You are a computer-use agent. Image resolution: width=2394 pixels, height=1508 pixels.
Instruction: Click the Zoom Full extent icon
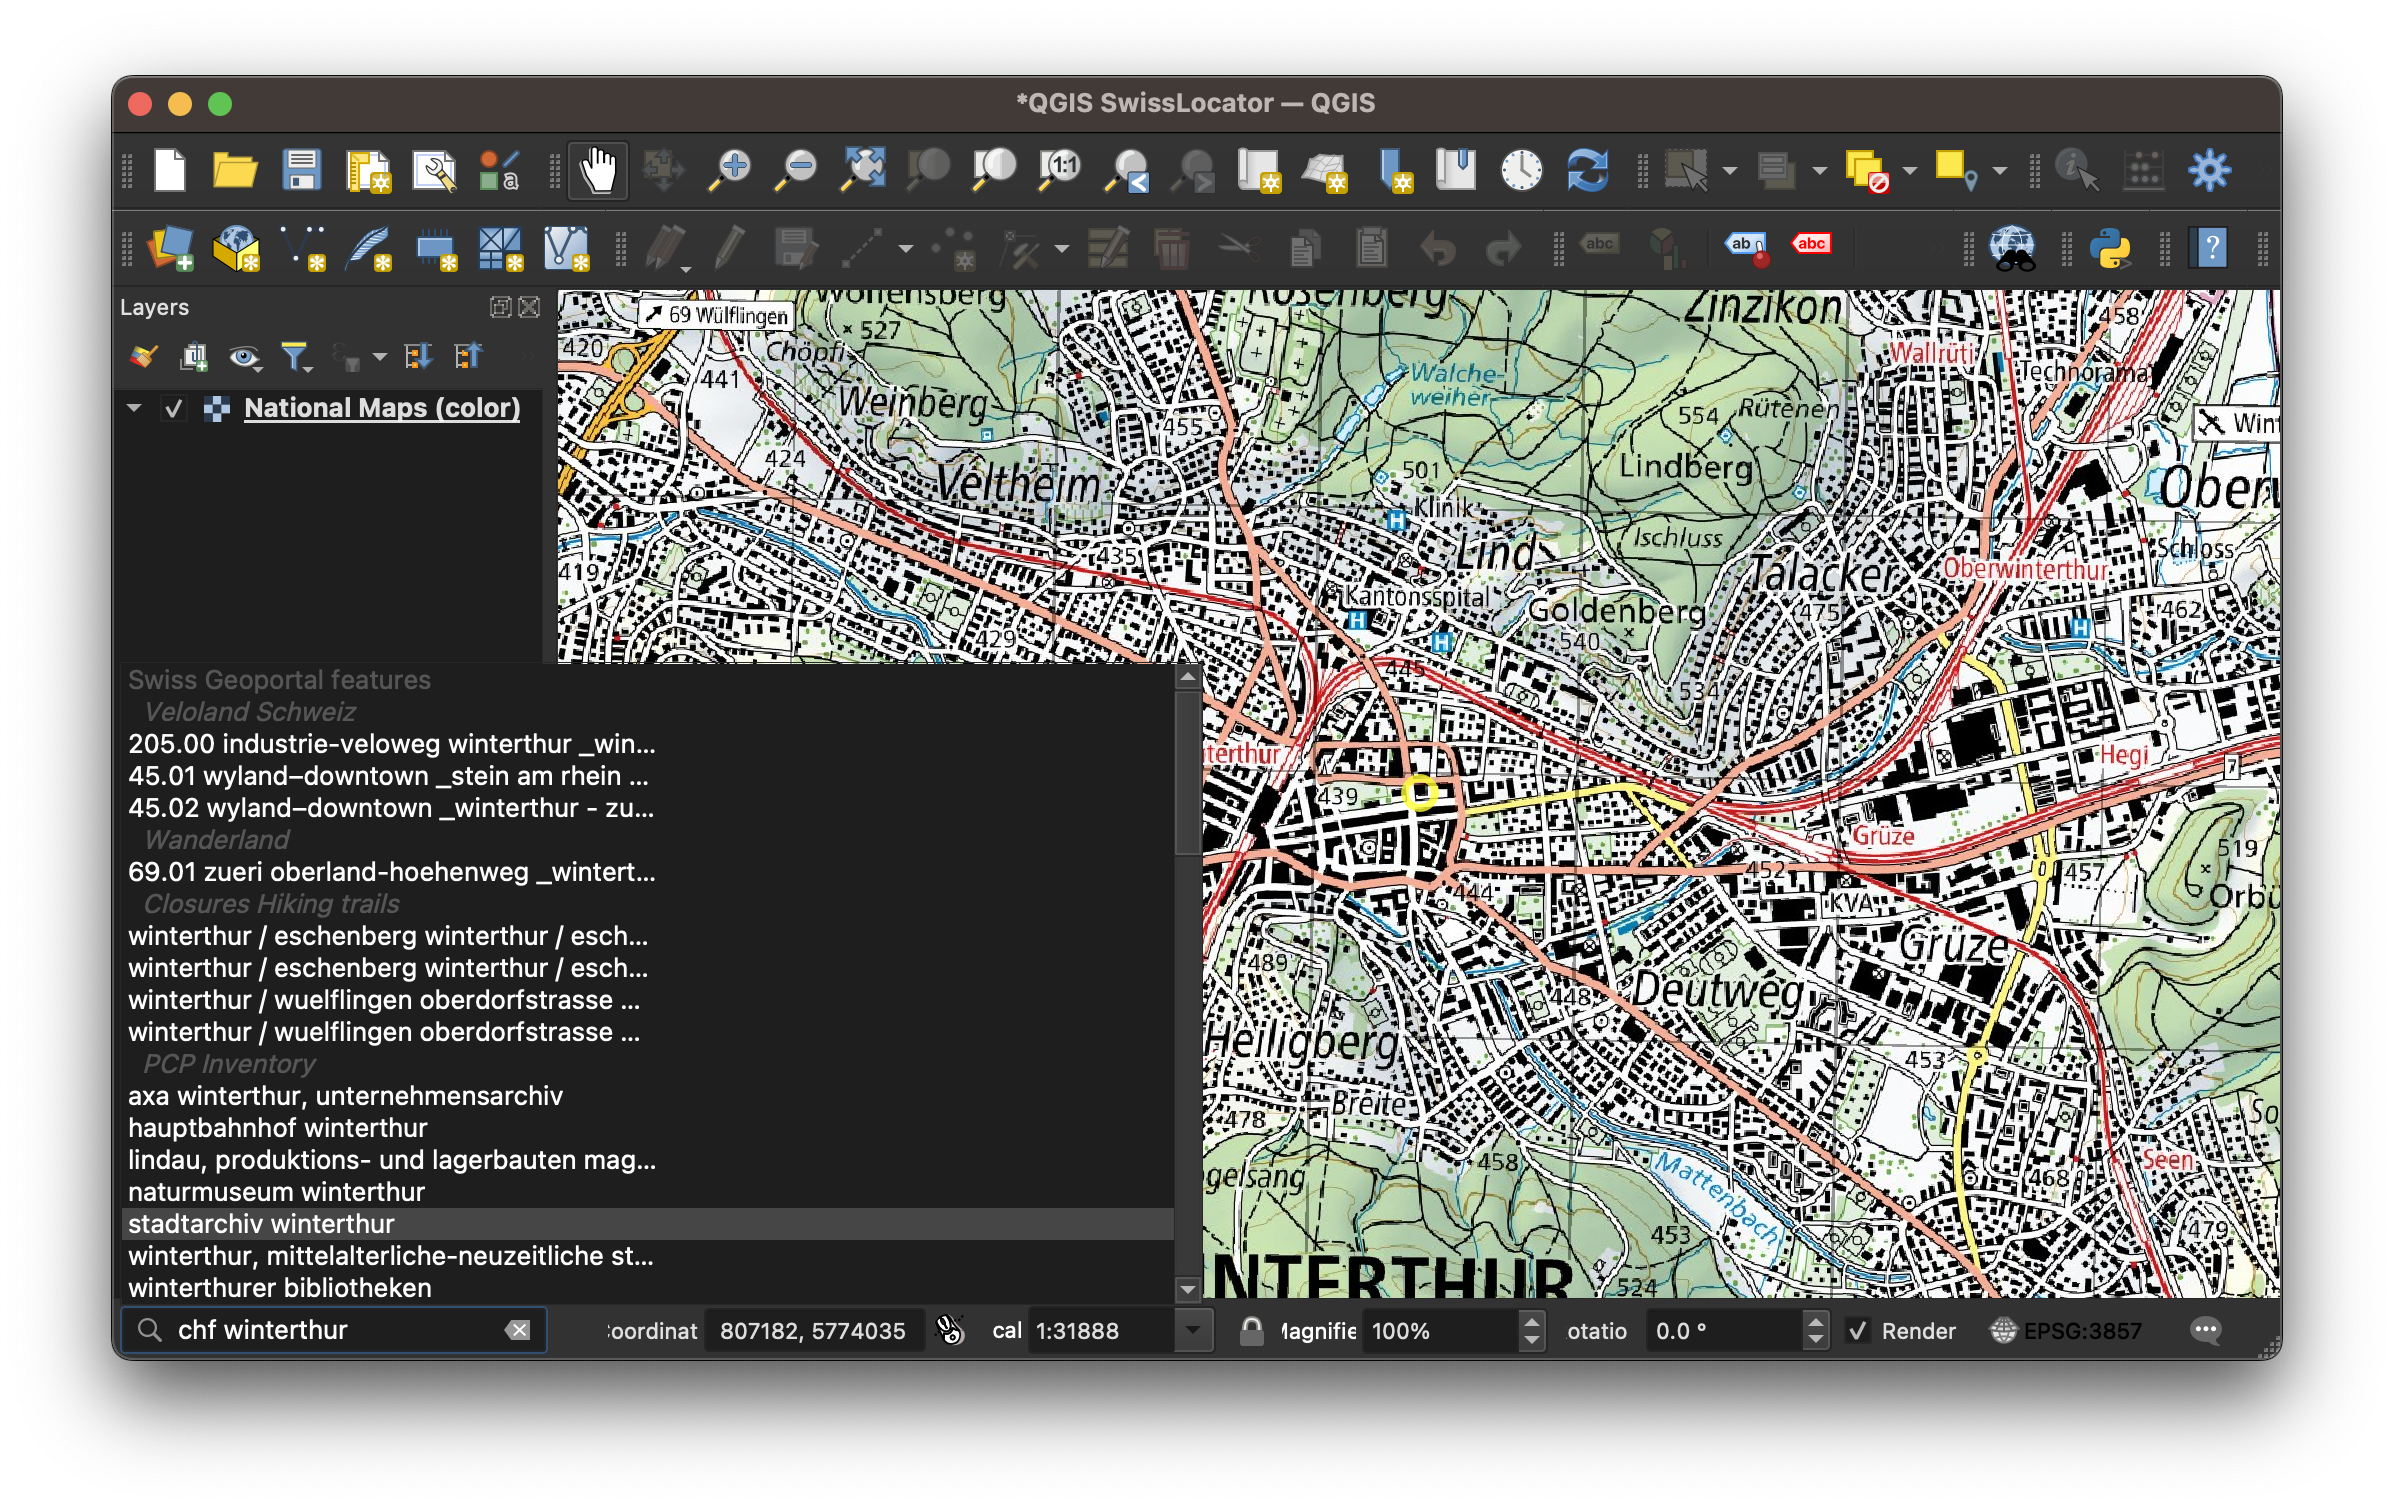pos(863,171)
